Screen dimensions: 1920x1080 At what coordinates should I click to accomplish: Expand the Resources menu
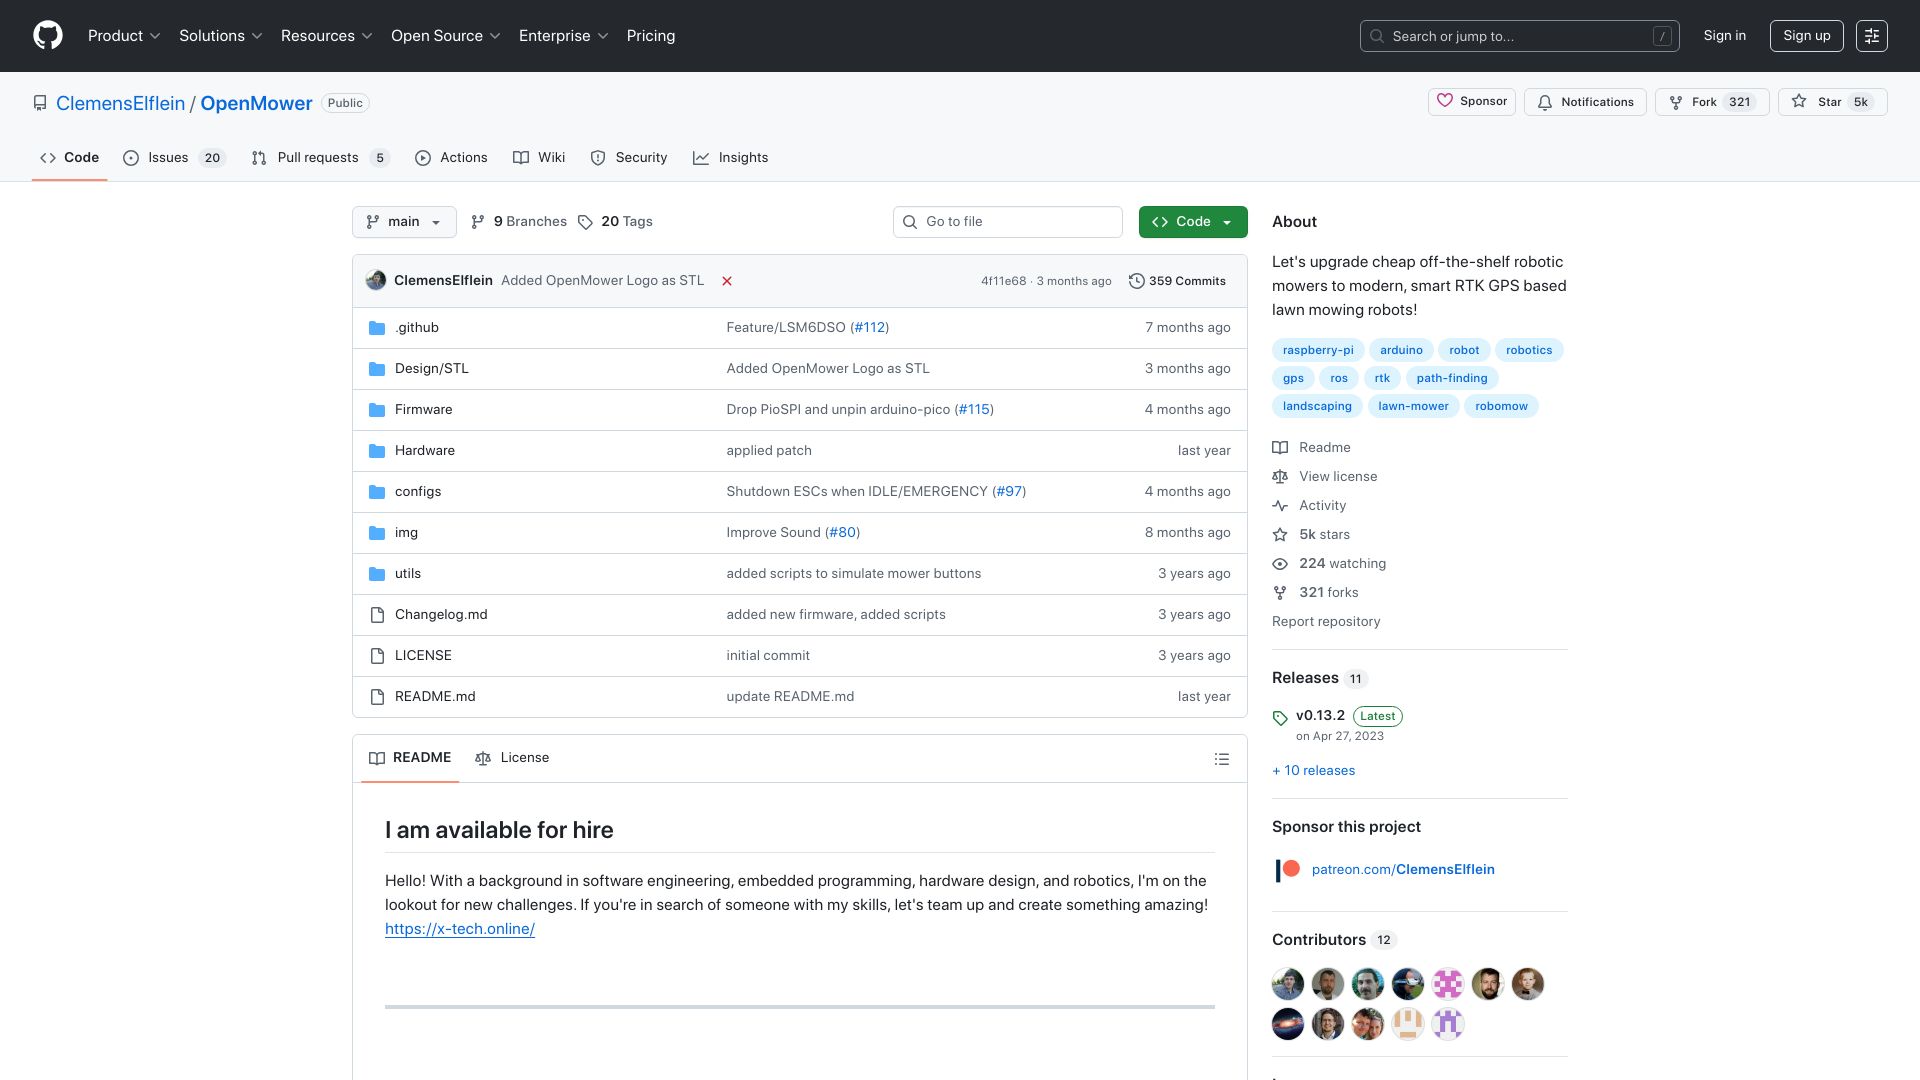tap(327, 36)
